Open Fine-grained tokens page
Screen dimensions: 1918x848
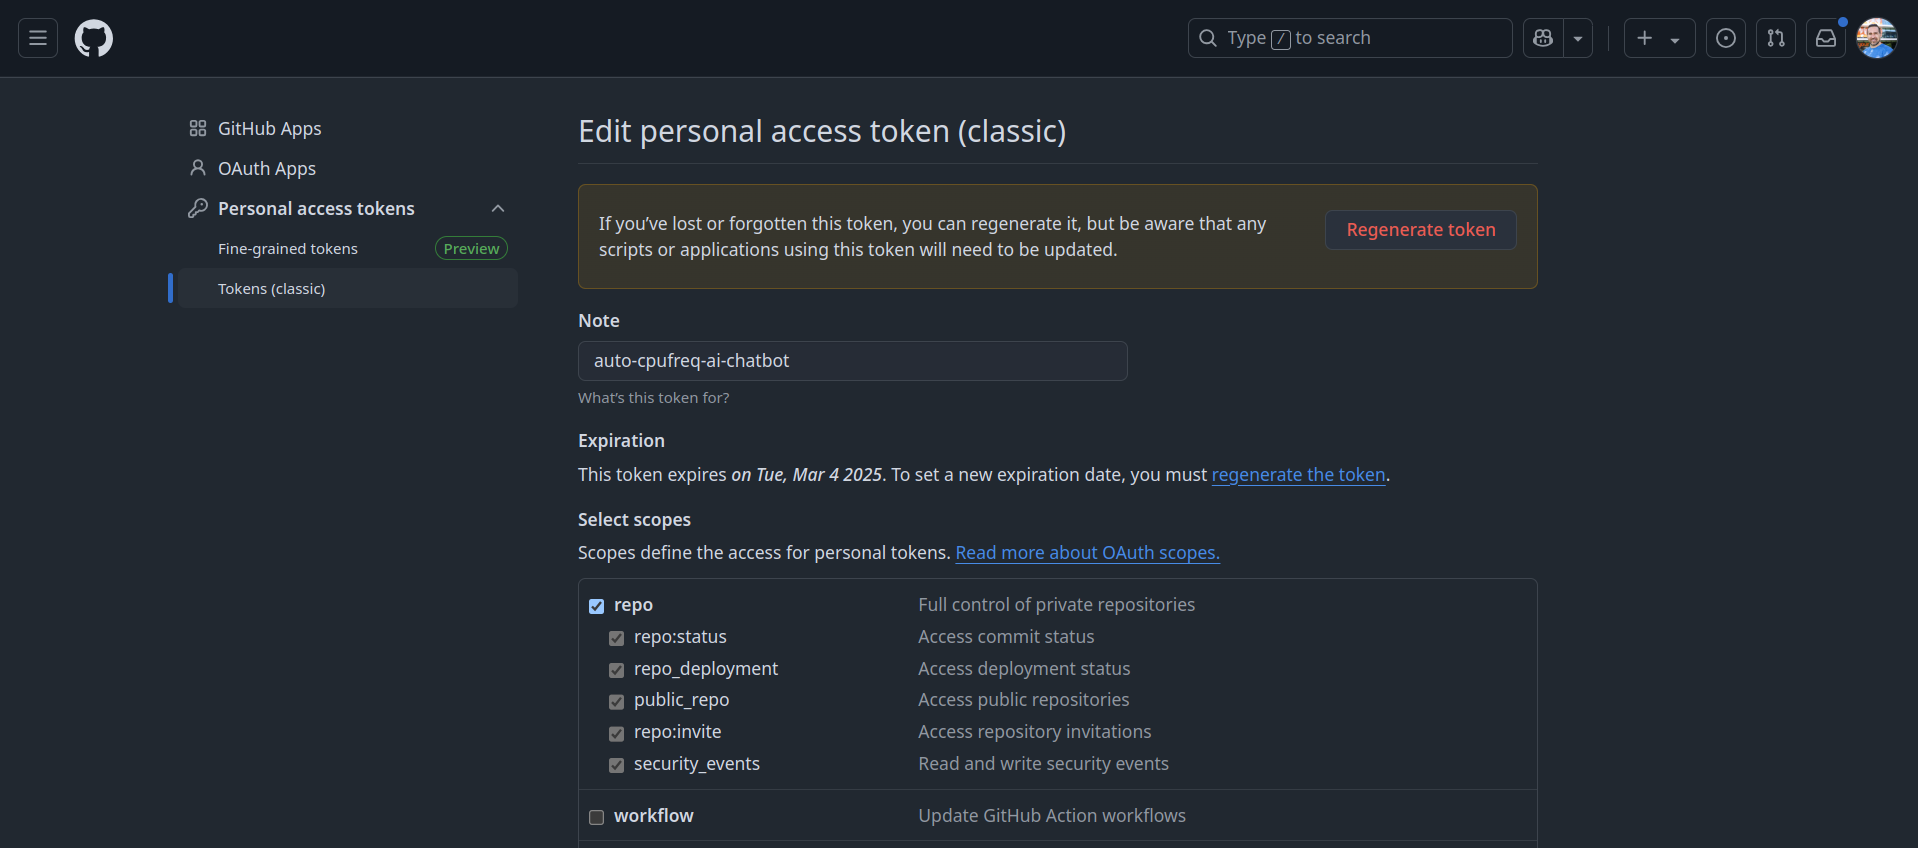point(288,249)
